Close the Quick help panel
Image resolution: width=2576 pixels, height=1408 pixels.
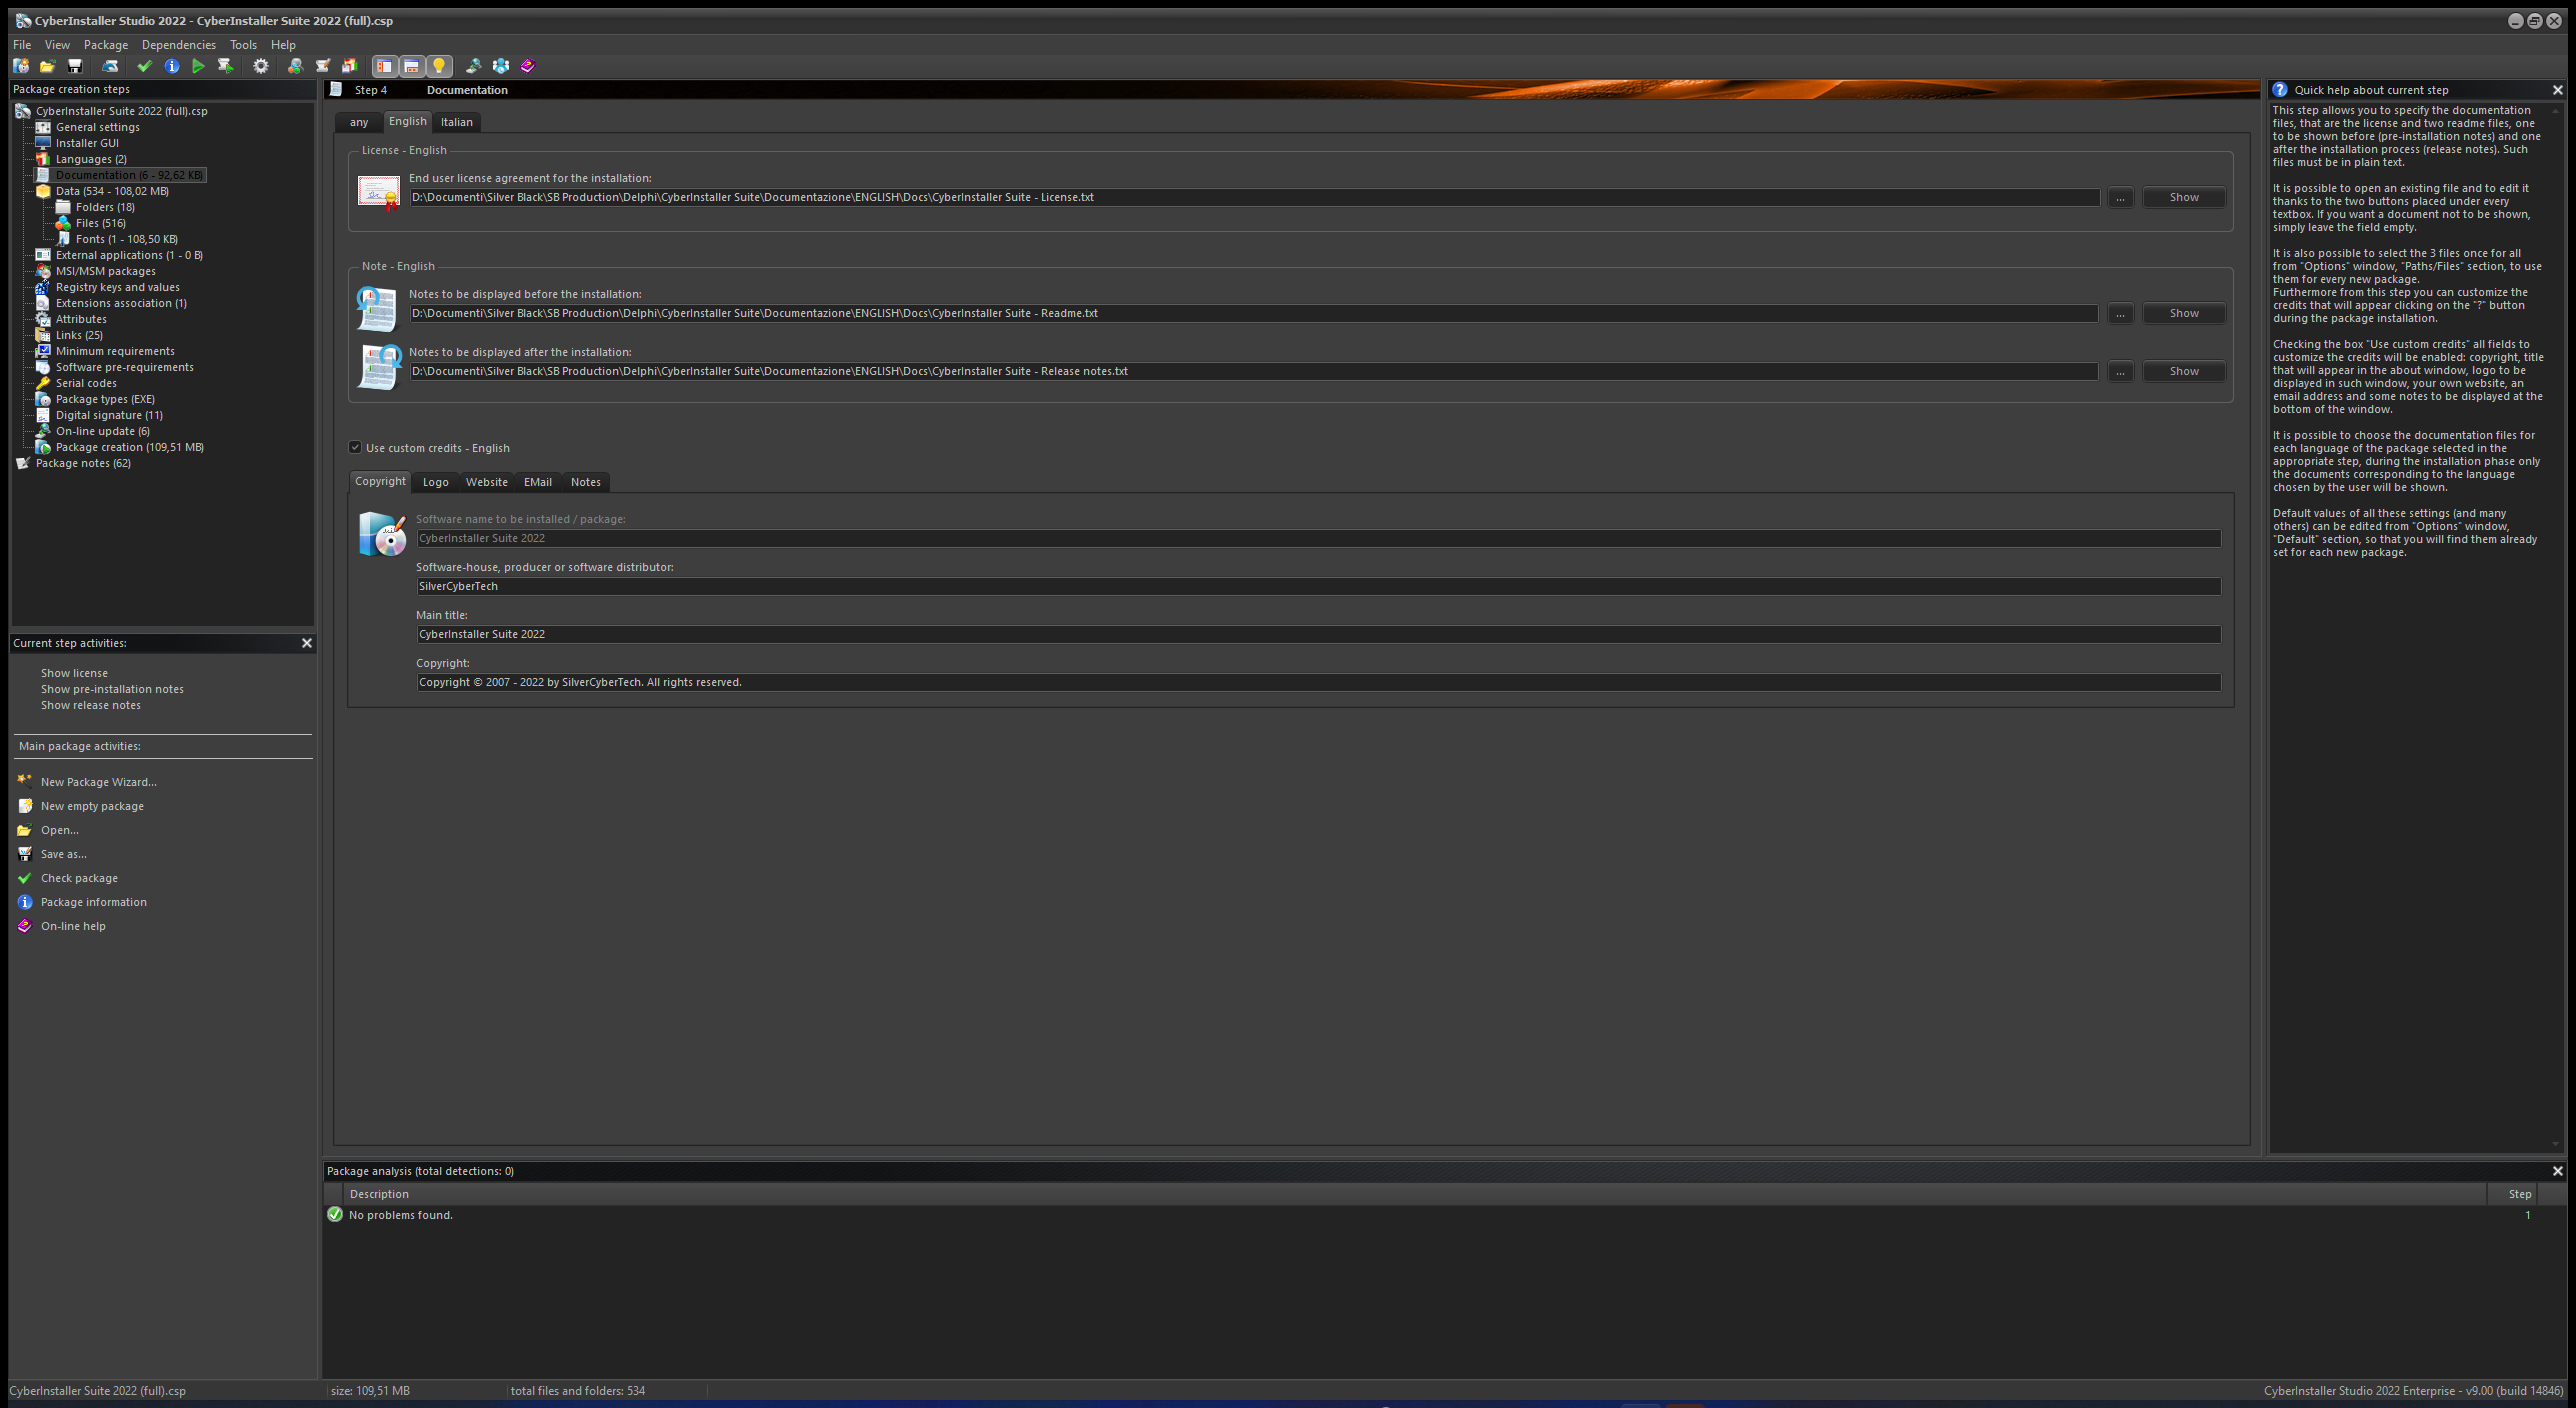click(2558, 90)
